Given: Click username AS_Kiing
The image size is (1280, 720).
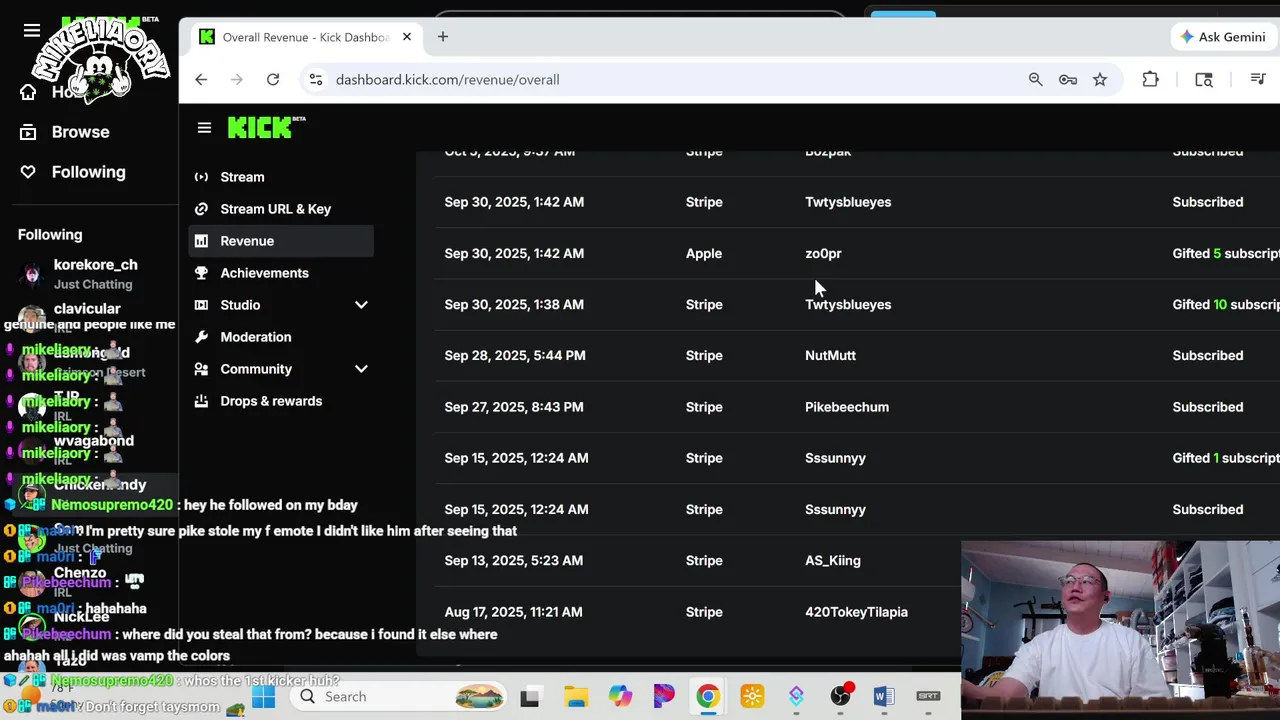Looking at the screenshot, I should click(x=833, y=561).
